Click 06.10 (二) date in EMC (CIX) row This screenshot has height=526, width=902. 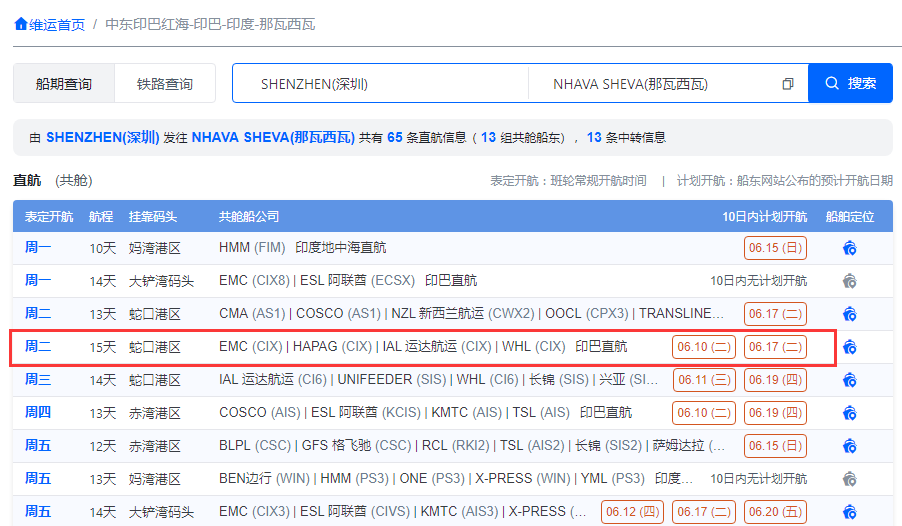(704, 347)
